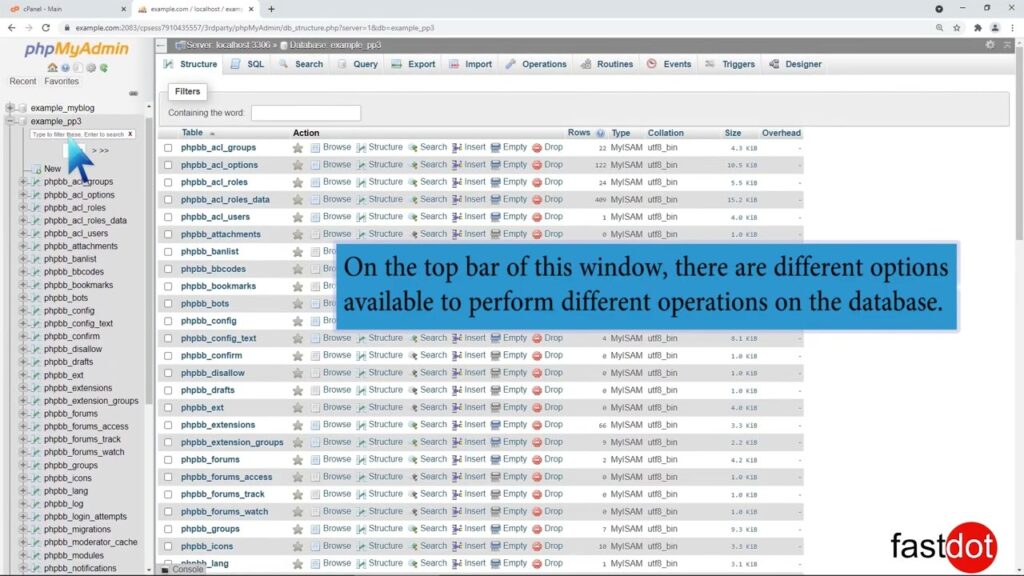Viewport: 1024px width, 576px height.
Task: Click favorite star for phpbb_acl_groups
Action: pyautogui.click(x=297, y=148)
